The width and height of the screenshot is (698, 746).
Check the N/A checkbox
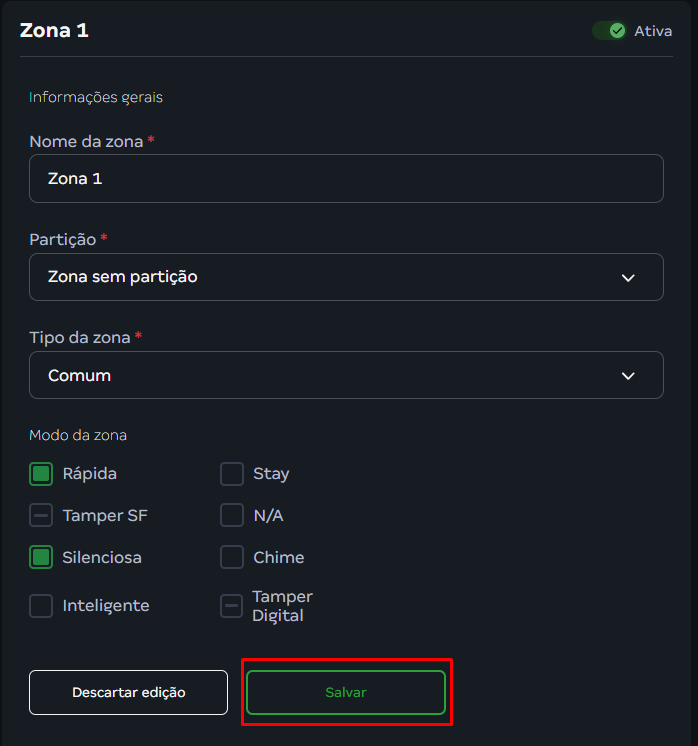(232, 516)
